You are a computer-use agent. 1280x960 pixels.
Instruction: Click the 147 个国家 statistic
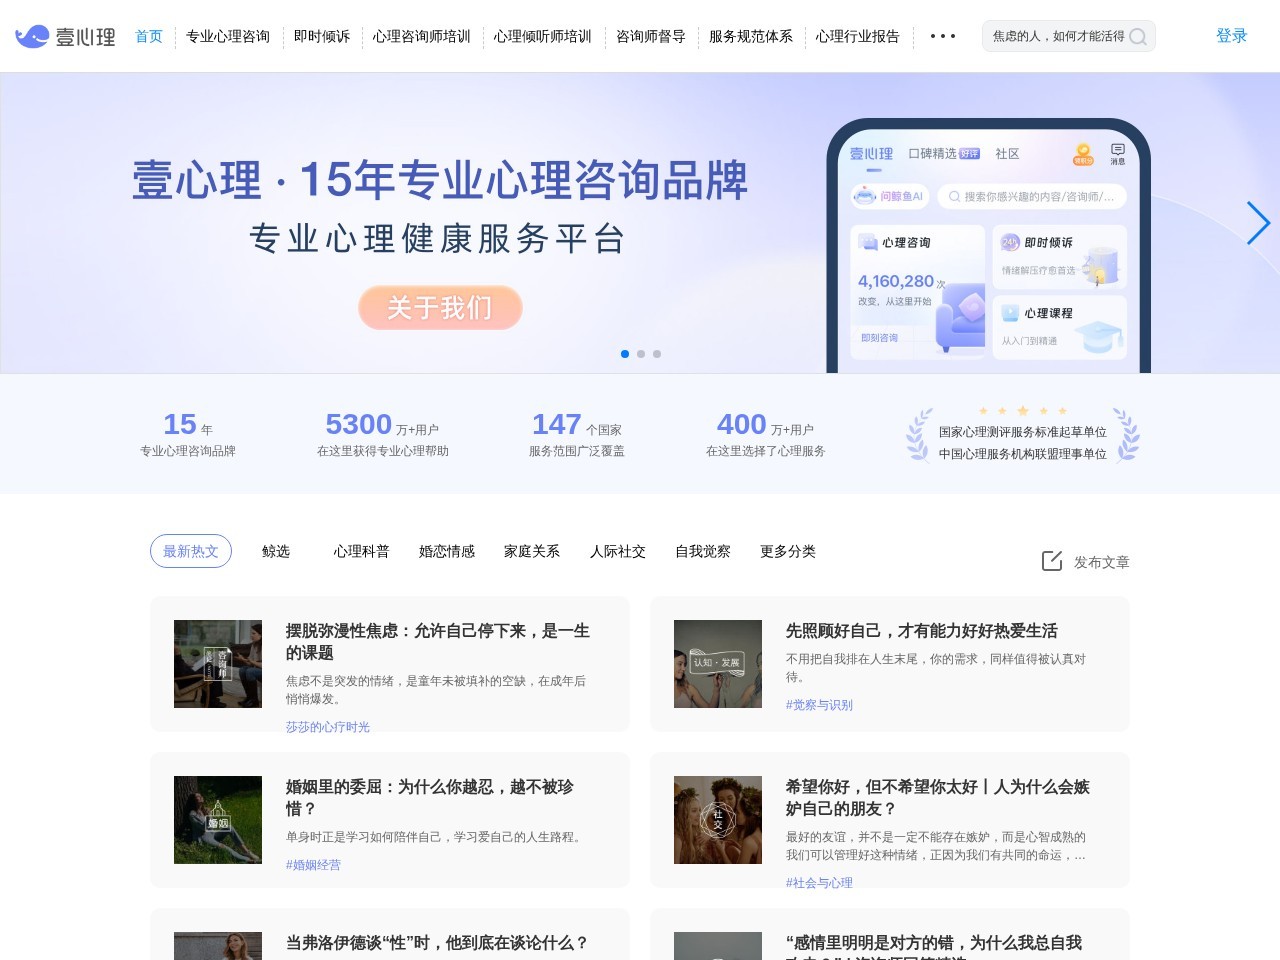577,434
